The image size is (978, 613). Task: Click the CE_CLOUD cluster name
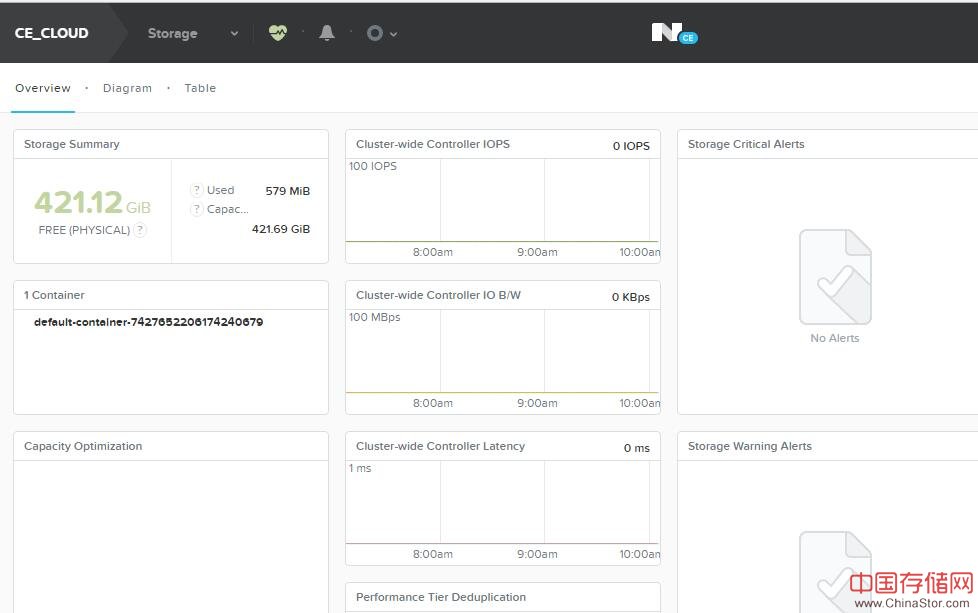point(52,33)
